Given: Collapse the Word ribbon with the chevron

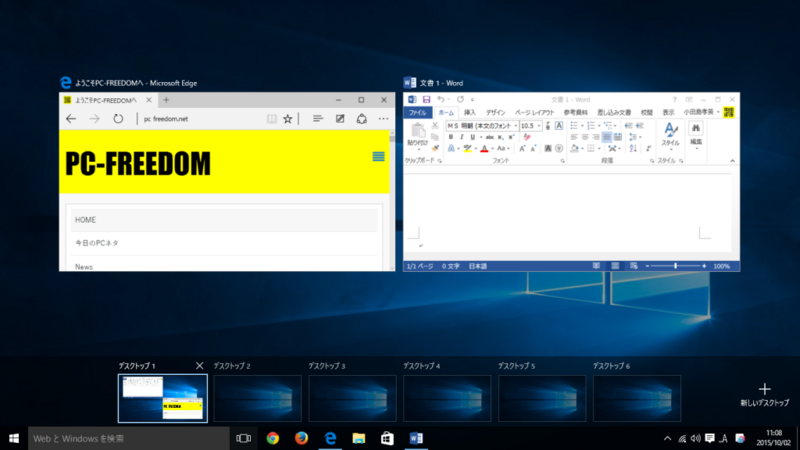Looking at the screenshot, I should 732,161.
